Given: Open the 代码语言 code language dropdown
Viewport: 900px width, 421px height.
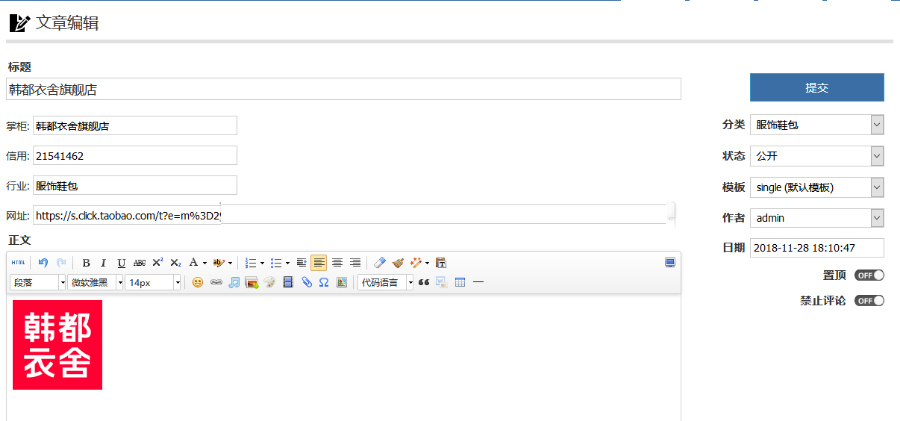Looking at the screenshot, I should click(x=385, y=283).
